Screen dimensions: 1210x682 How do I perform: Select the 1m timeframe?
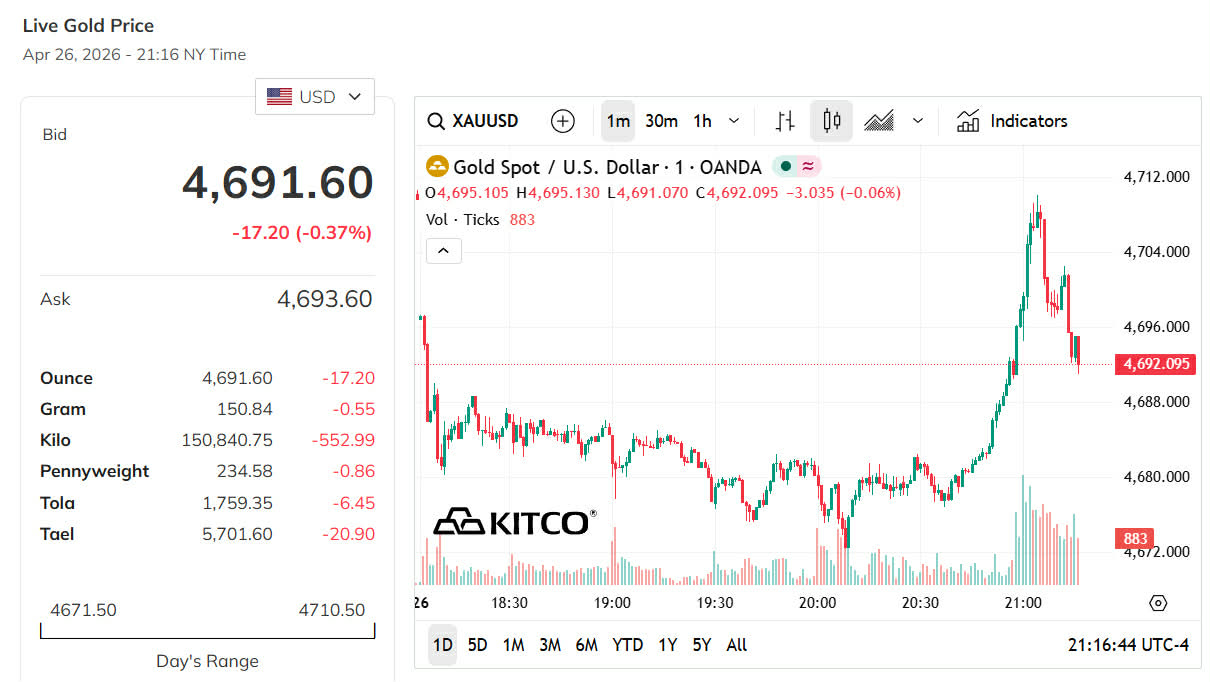tap(618, 121)
